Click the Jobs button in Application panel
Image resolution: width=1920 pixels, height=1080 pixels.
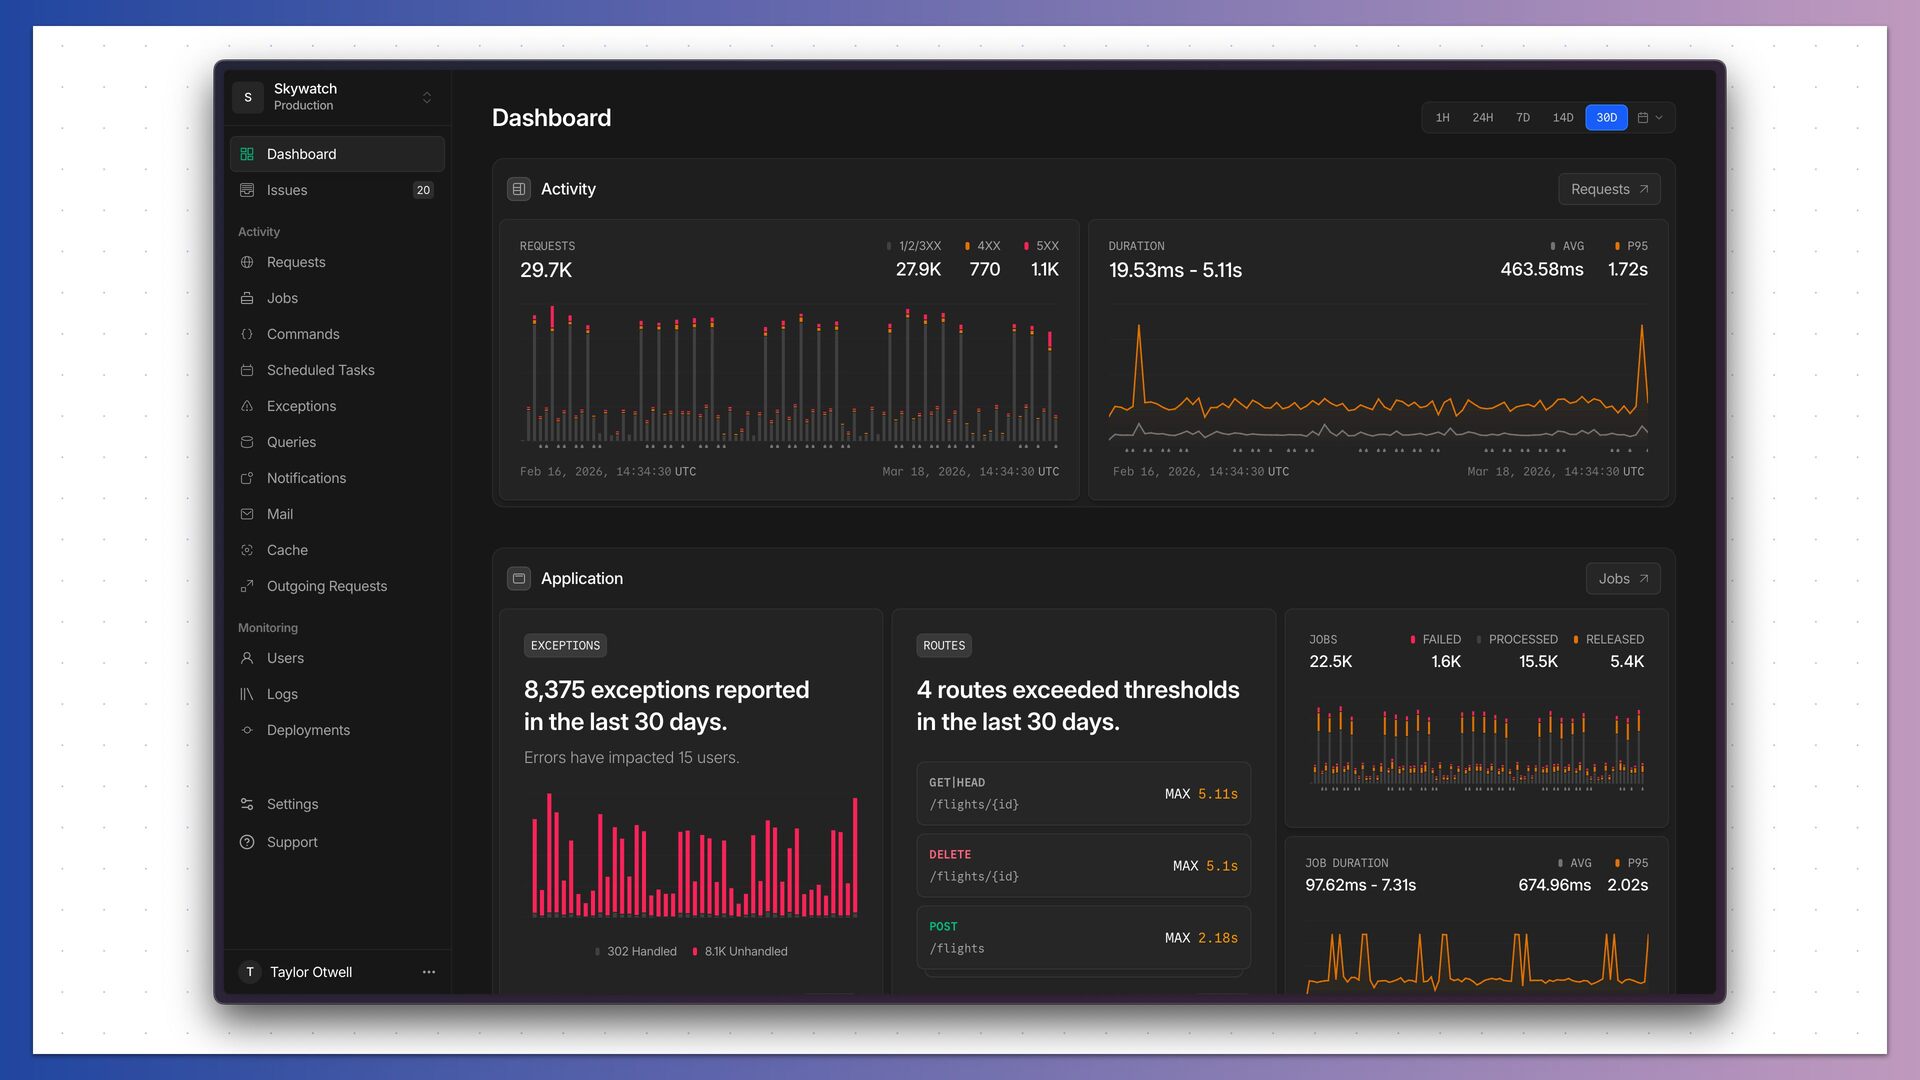point(1622,579)
